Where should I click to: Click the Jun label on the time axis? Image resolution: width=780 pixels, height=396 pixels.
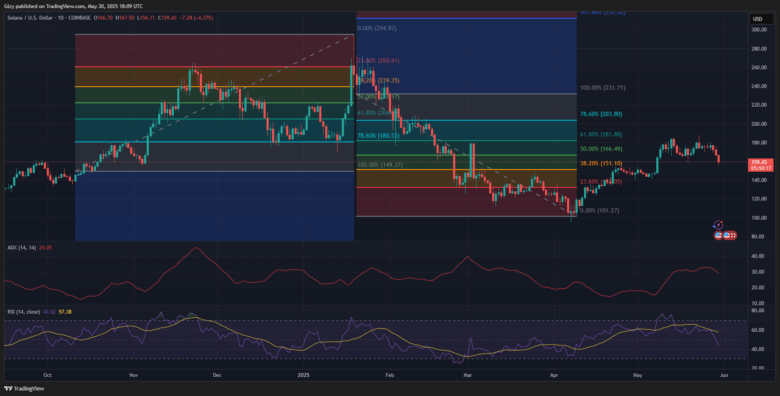click(x=723, y=377)
